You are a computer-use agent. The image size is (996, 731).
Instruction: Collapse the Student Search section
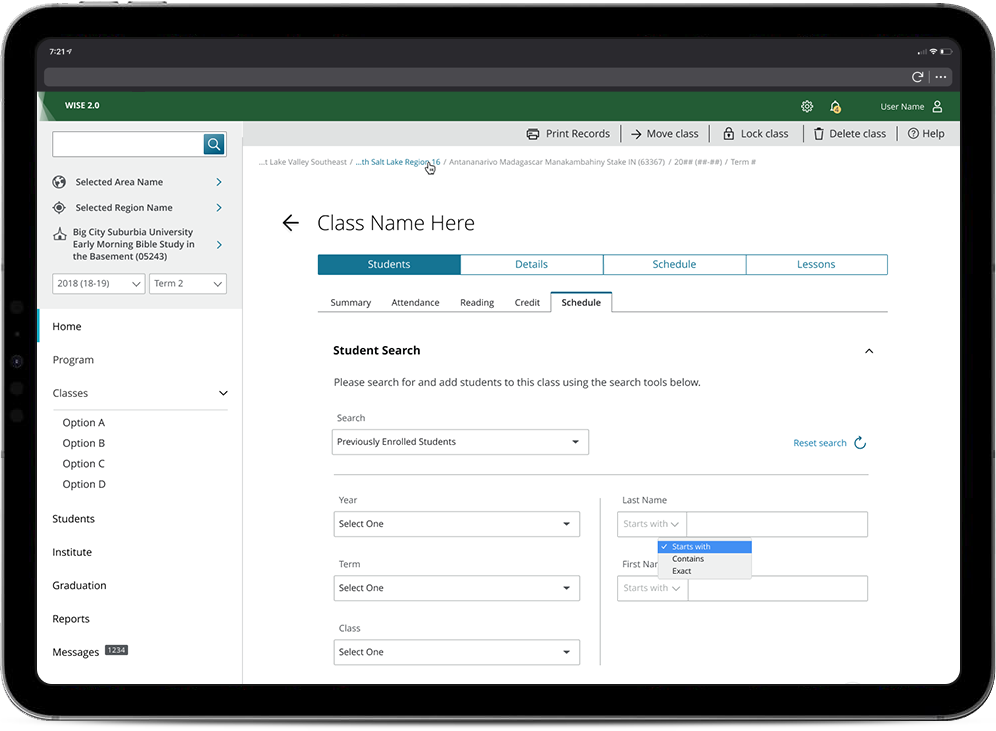(x=869, y=351)
